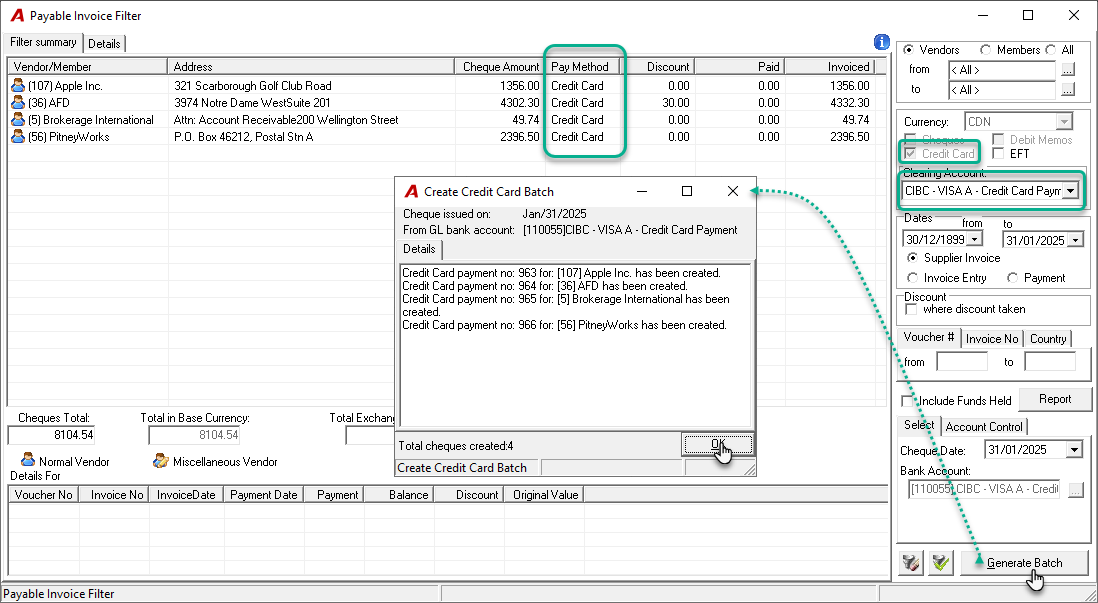Select the Details tab in batch dialog
The width and height of the screenshot is (1098, 603).
coord(419,249)
